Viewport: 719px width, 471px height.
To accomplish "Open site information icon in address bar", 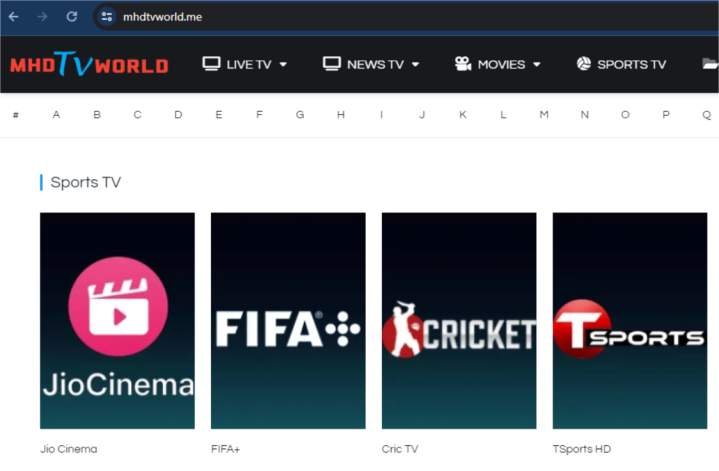I will coord(107,17).
